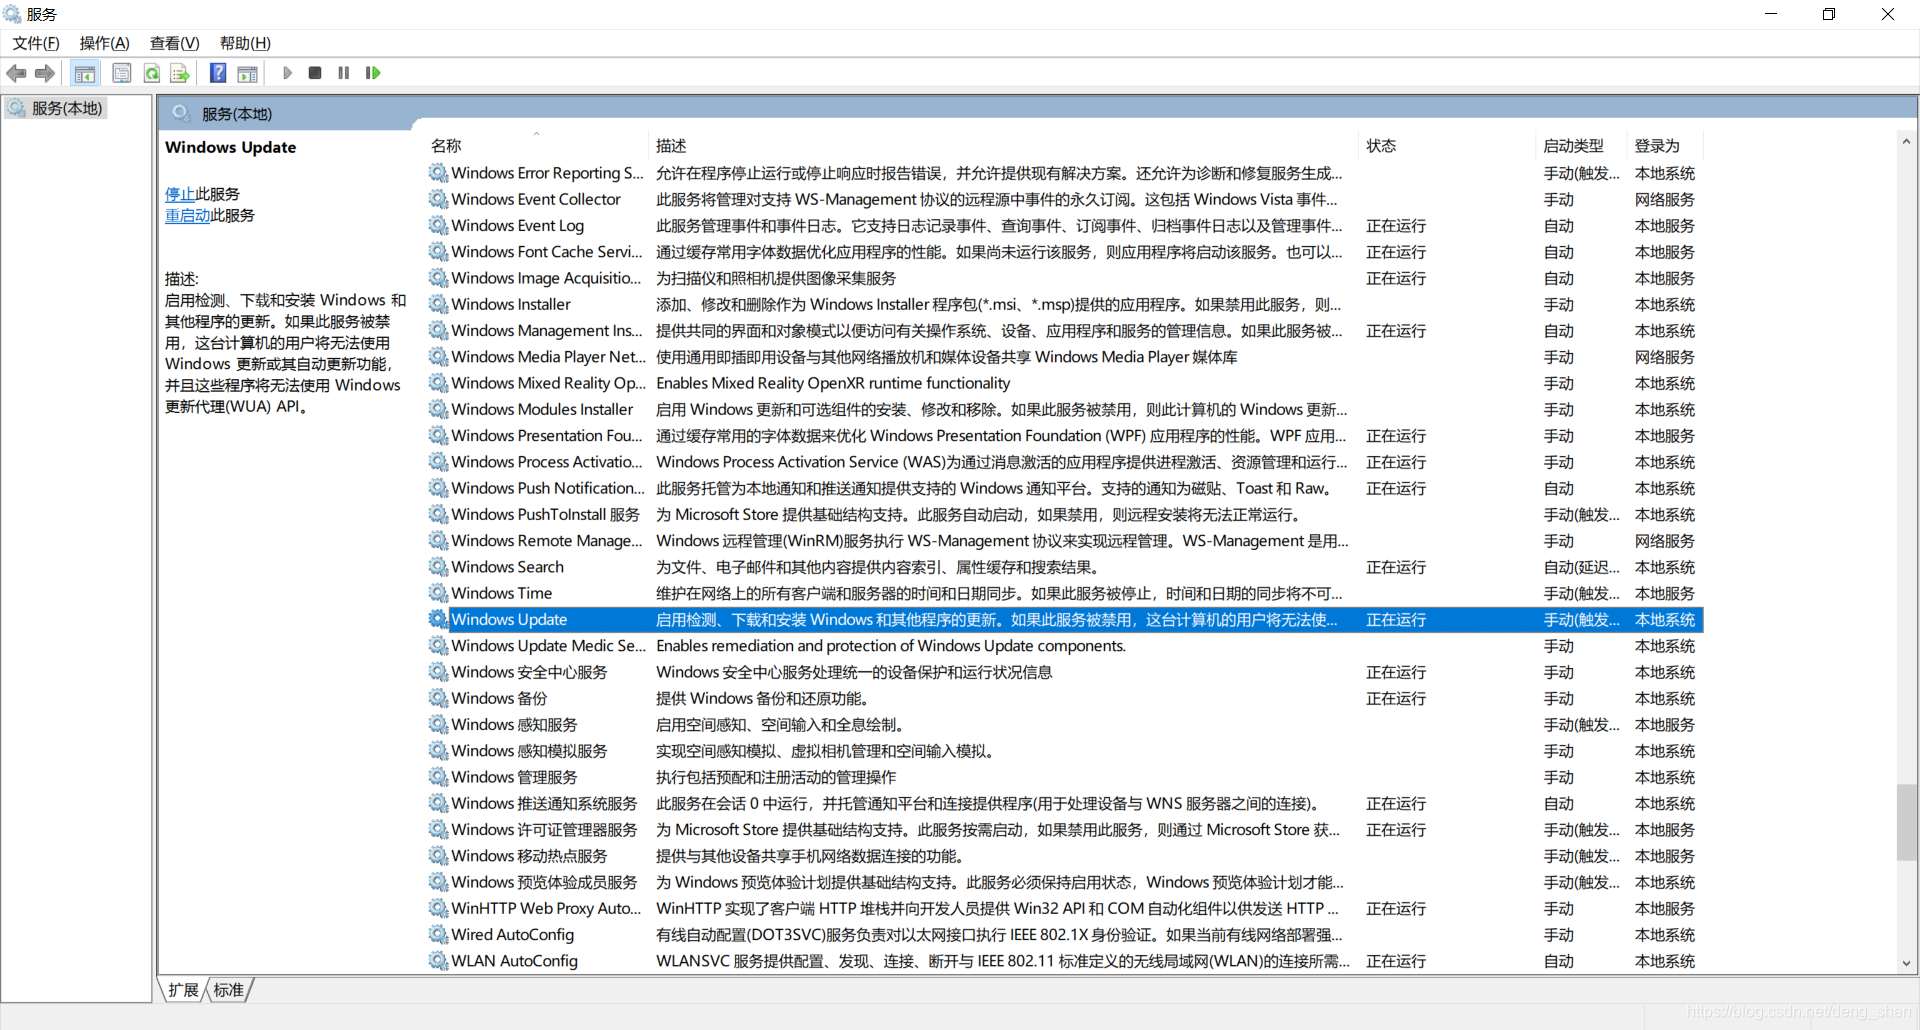
Task: Select Windows 移动热点服务 row
Action: pos(1065,856)
